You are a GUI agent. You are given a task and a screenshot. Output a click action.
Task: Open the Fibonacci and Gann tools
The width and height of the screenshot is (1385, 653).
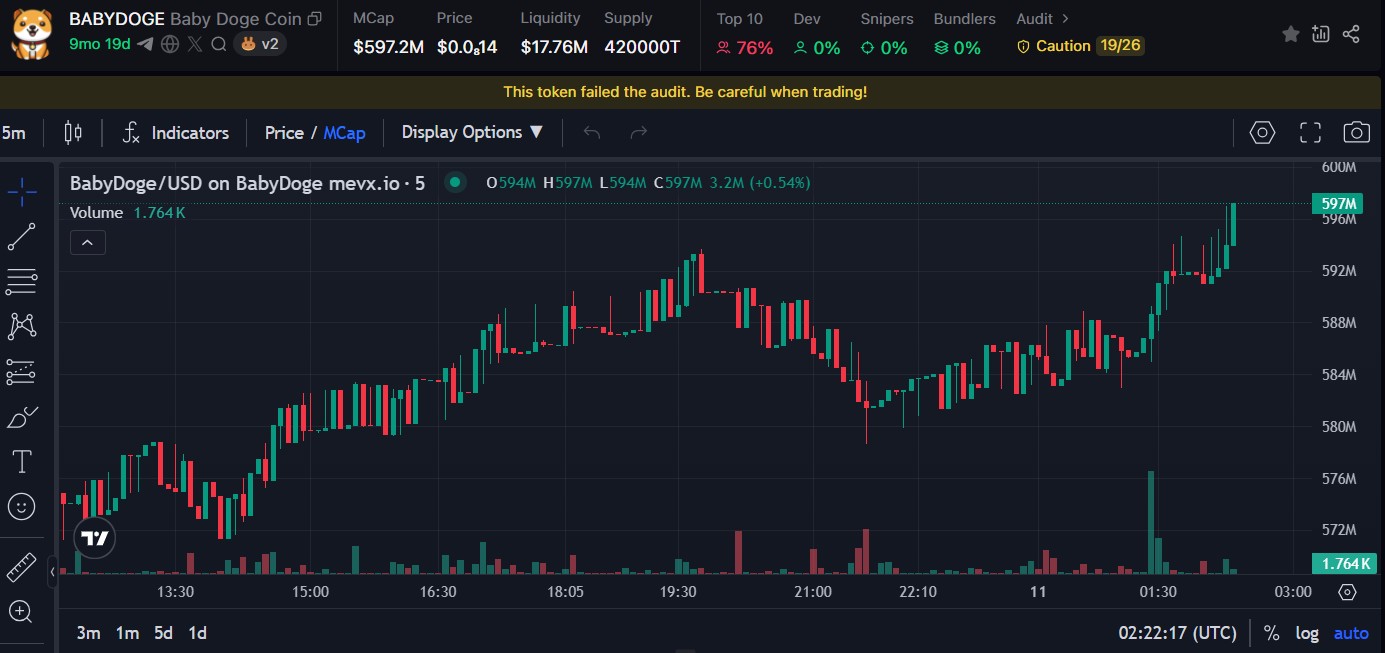pyautogui.click(x=21, y=282)
